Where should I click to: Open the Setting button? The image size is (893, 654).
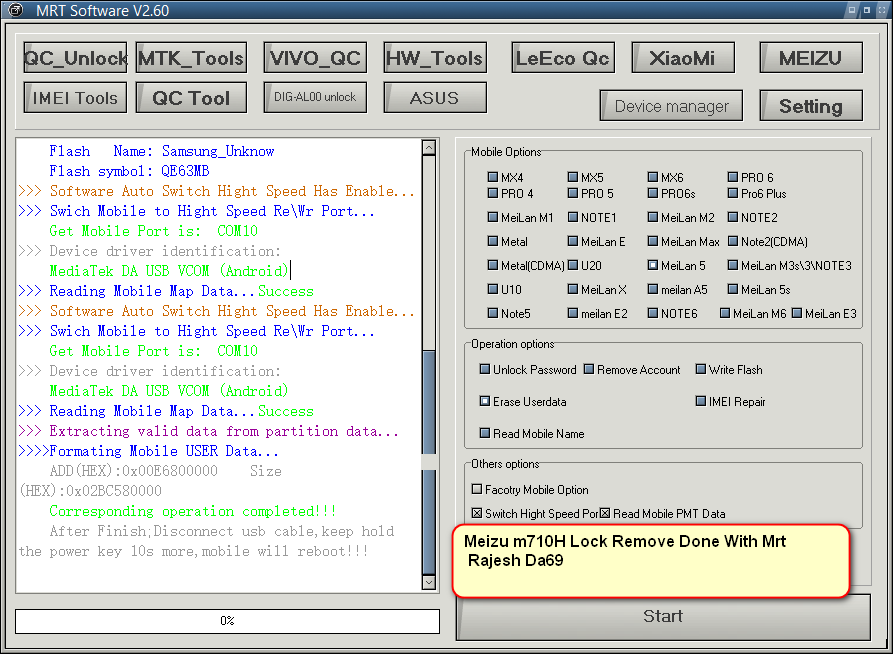tap(811, 105)
